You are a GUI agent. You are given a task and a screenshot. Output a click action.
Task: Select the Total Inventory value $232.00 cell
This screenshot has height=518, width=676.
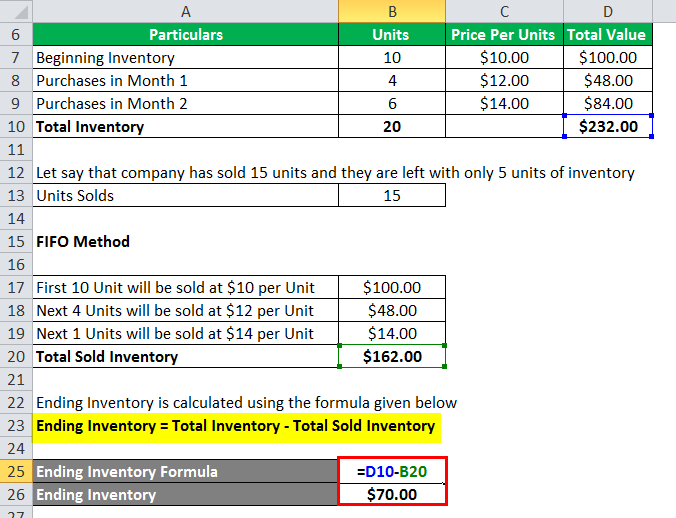(x=606, y=127)
